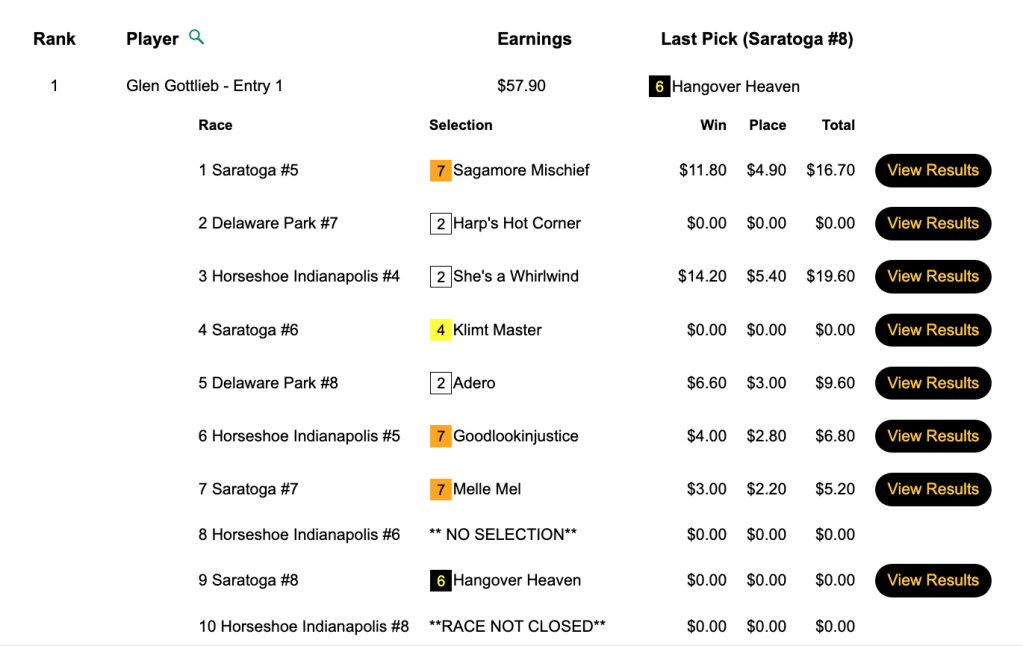Click the player search magnifier icon
1023x646 pixels.
click(197, 38)
